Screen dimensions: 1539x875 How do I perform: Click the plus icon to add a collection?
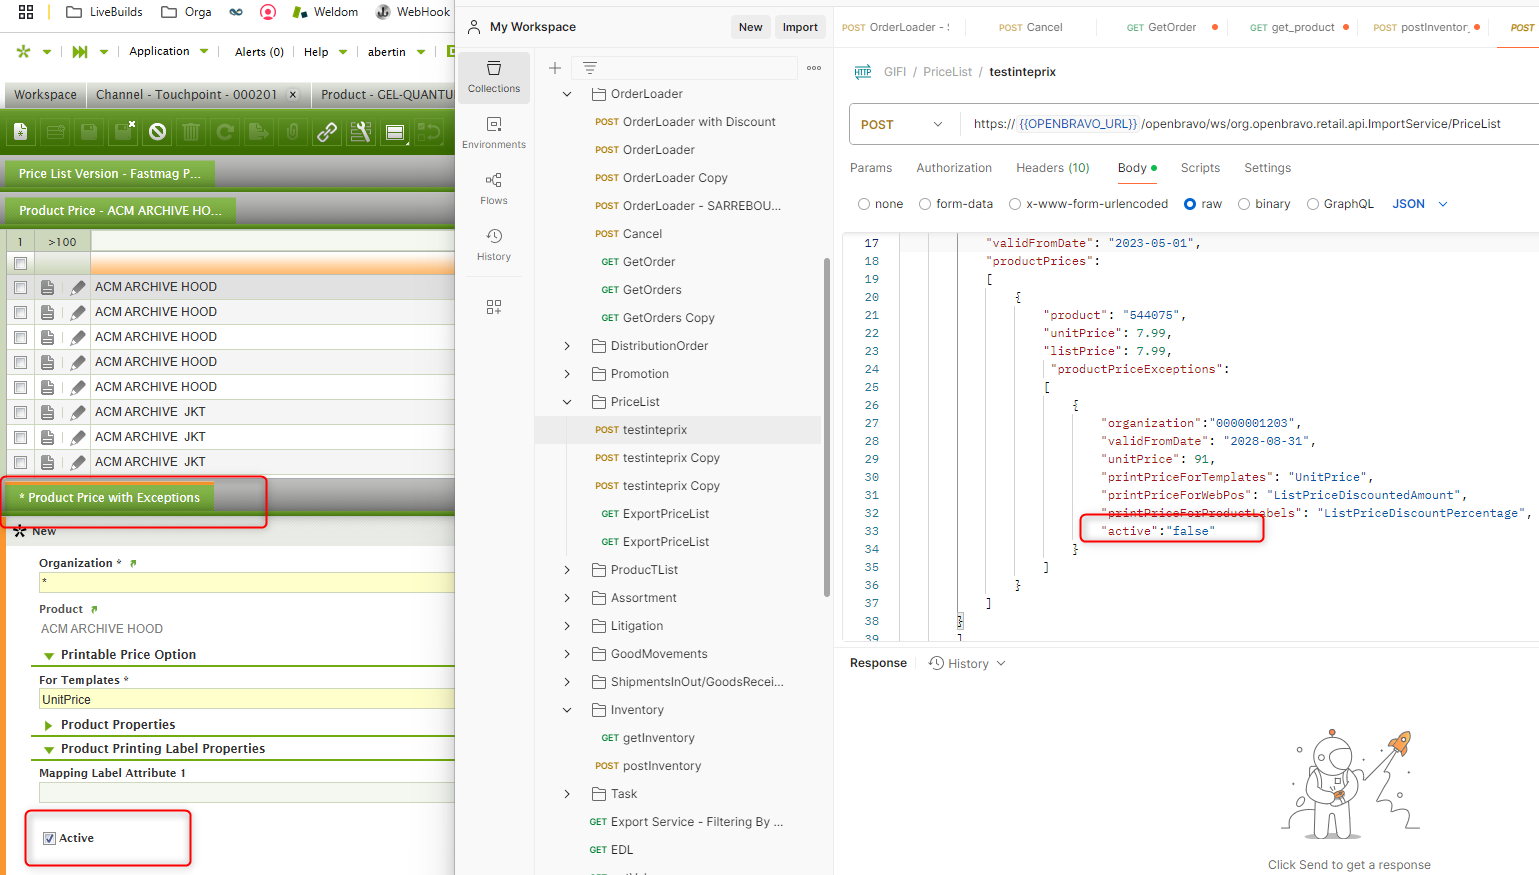pos(555,68)
